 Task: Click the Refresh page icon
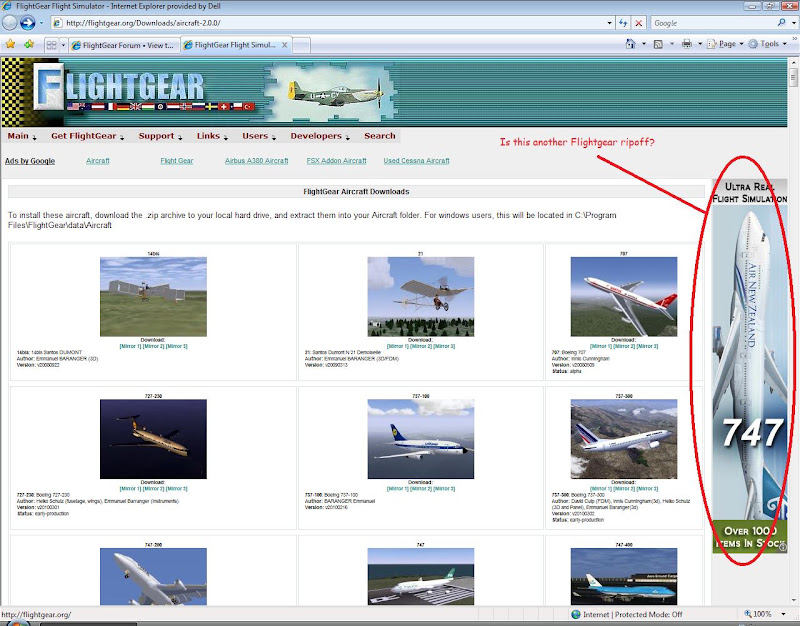623,23
